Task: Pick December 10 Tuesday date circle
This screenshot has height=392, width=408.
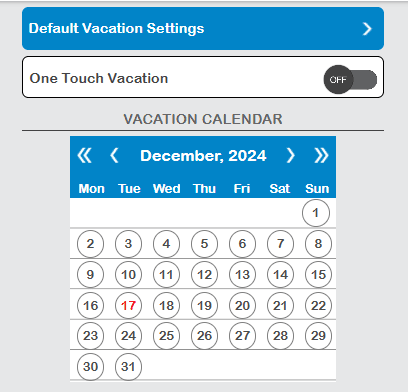Action: tap(128, 275)
